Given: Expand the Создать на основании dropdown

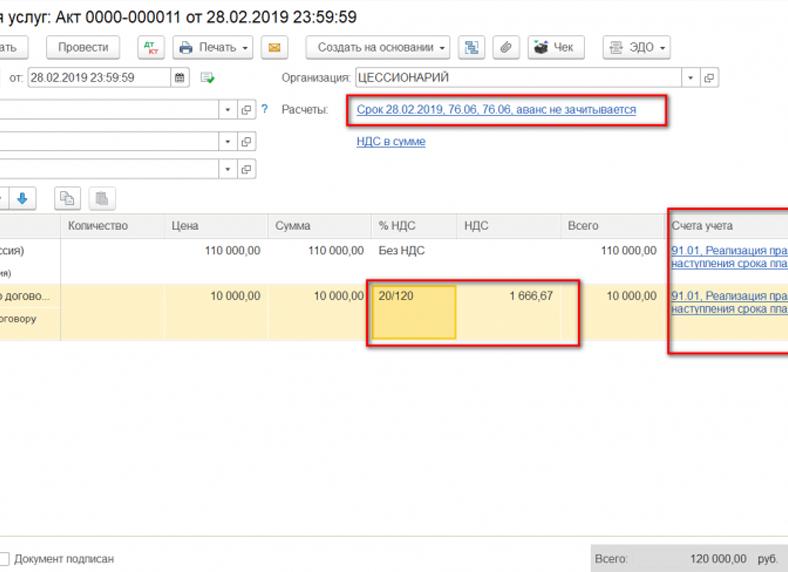Looking at the screenshot, I should point(377,47).
